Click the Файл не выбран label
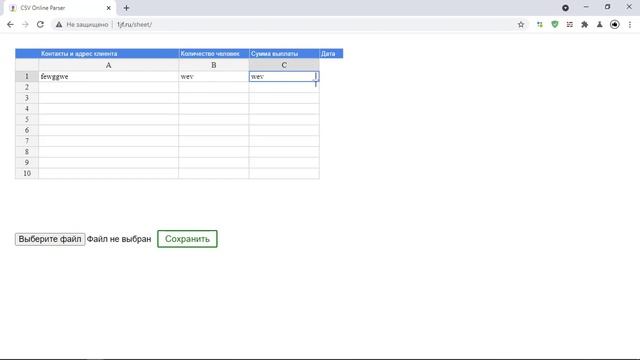This screenshot has width=640, height=360. point(119,239)
